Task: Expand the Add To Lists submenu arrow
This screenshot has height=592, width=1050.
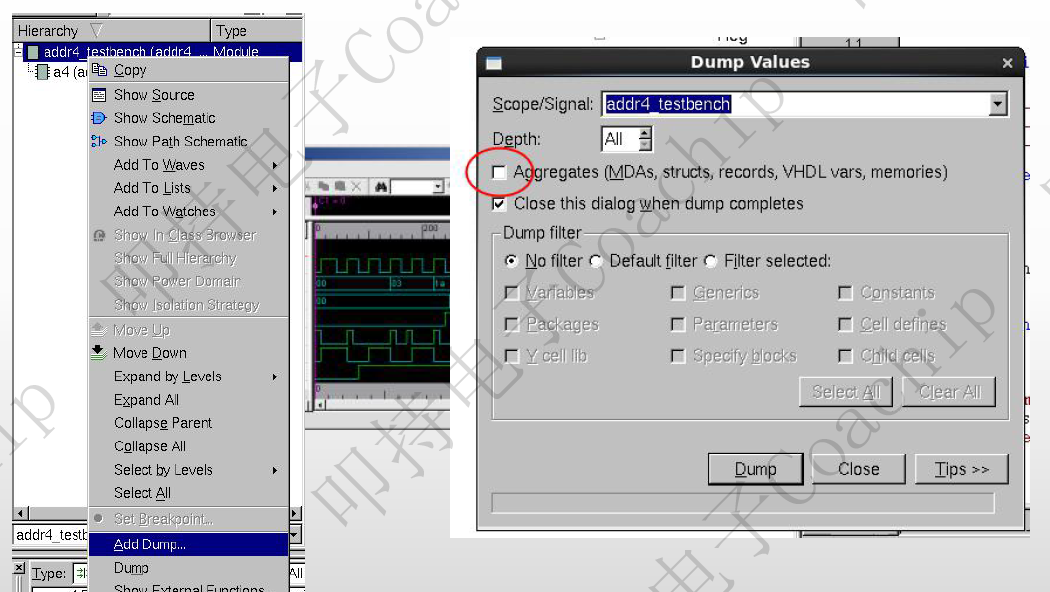Action: coord(275,189)
